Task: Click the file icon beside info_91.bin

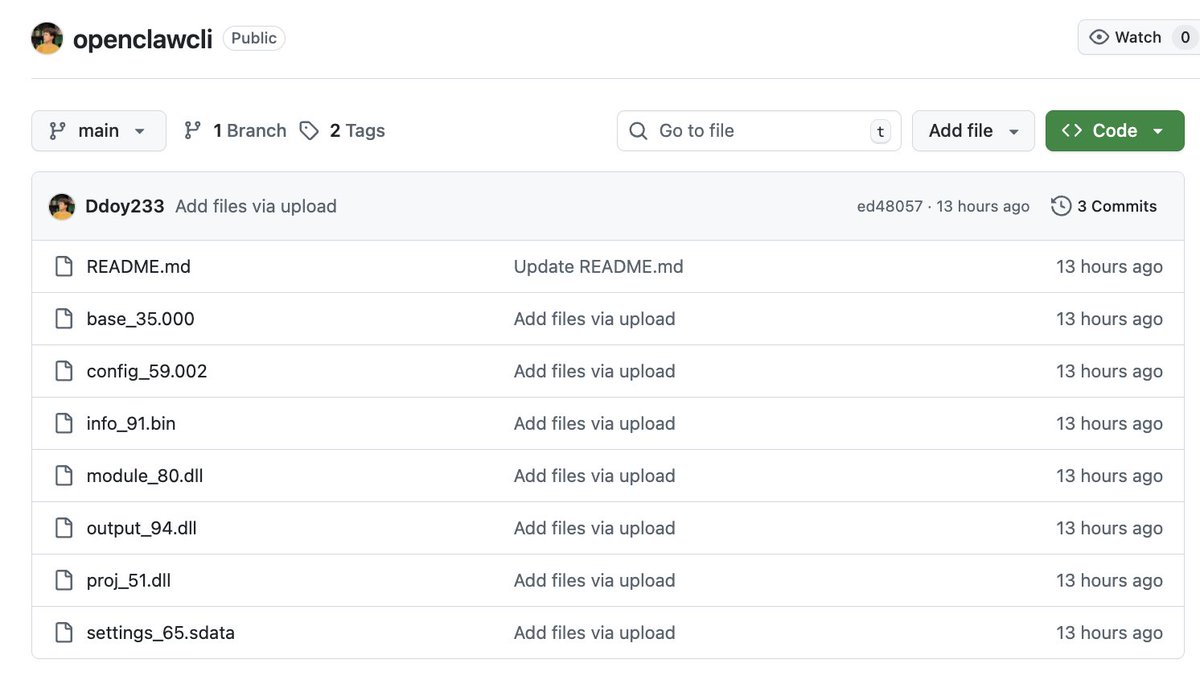Action: [64, 424]
